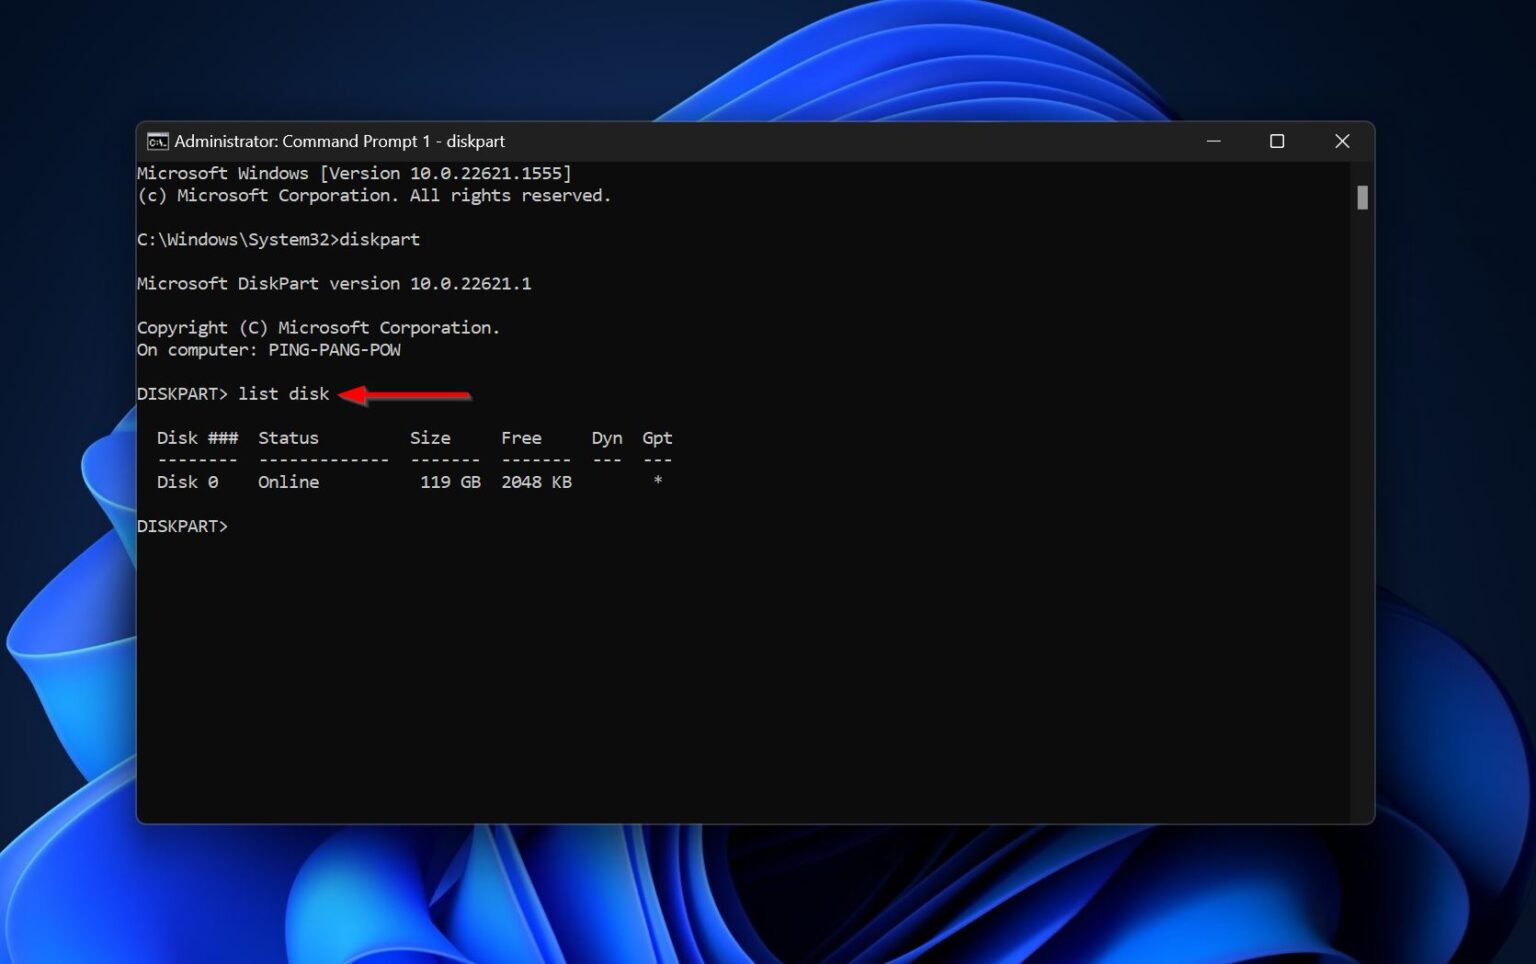Click the maximize window button
Image resolution: width=1536 pixels, height=964 pixels.
(1277, 141)
